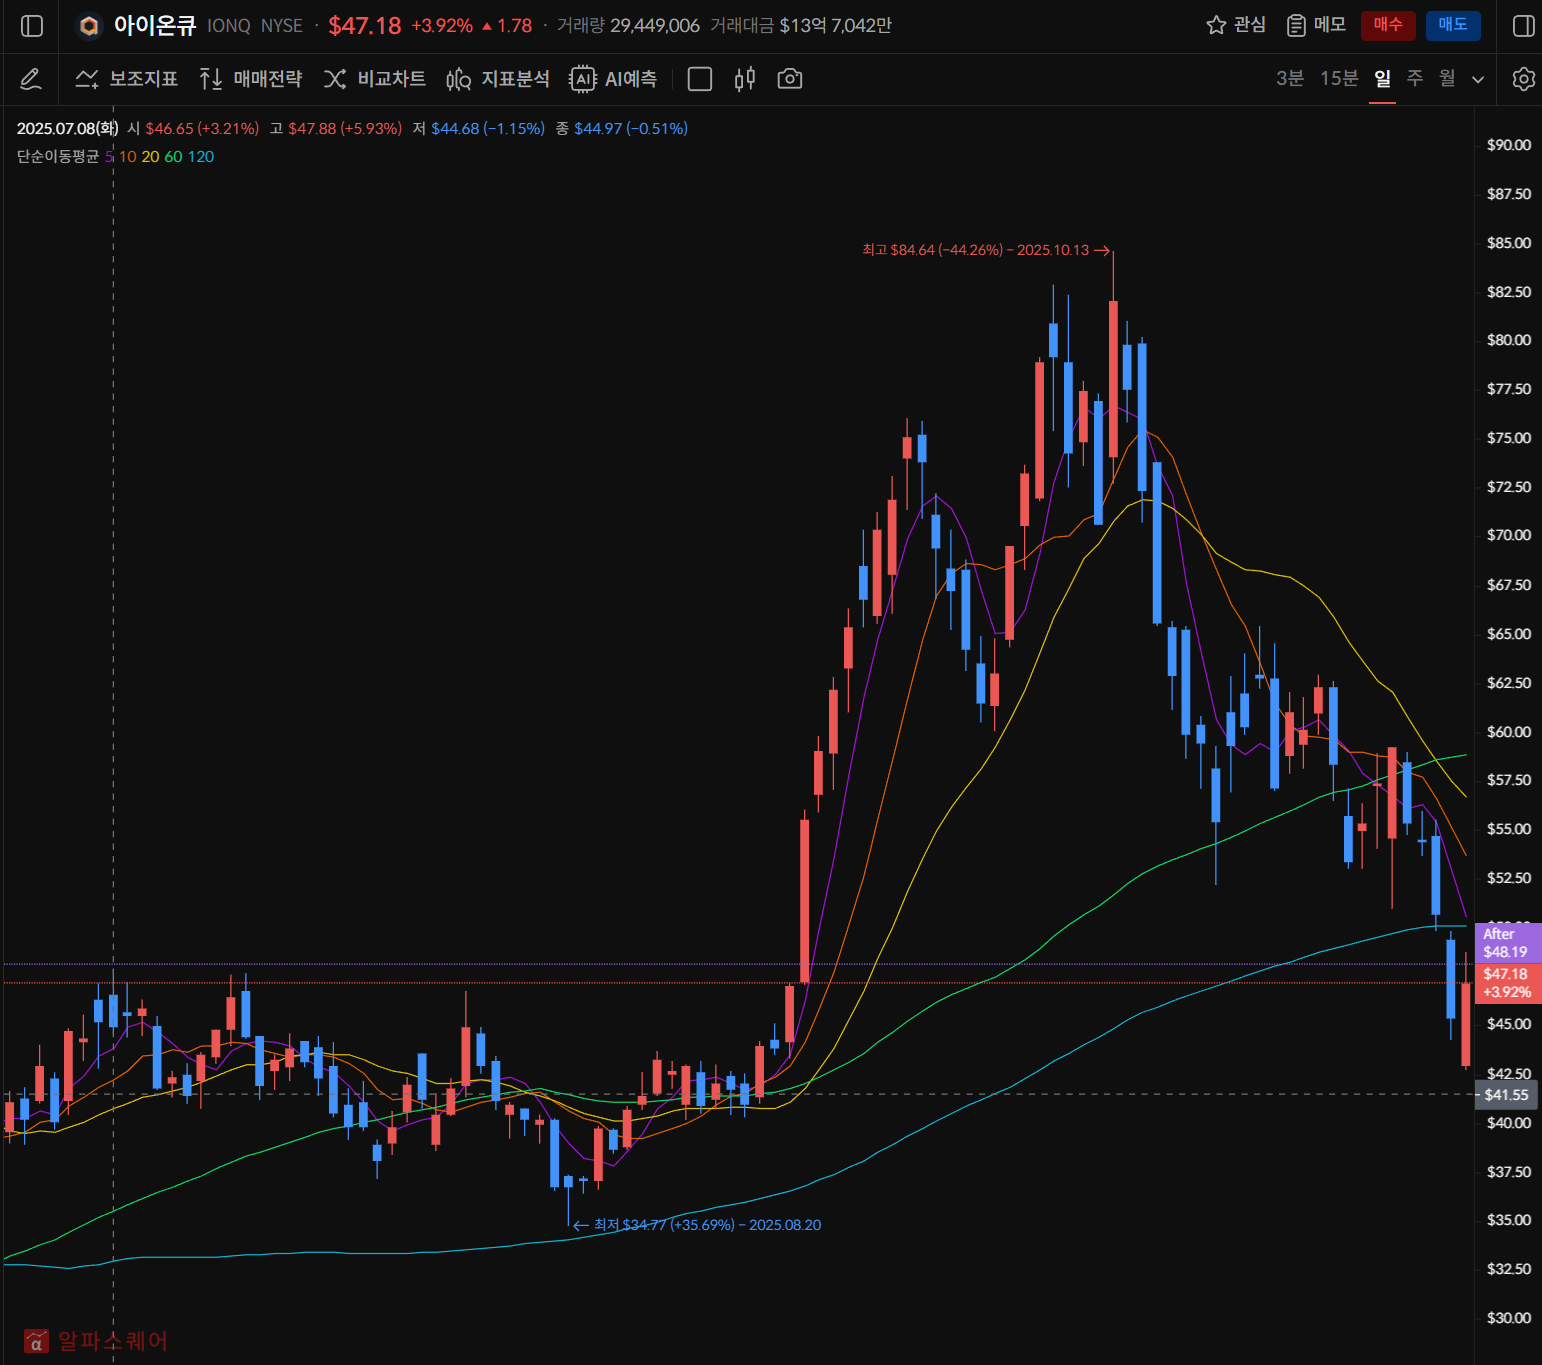Toggle the left sidebar panel icon

tap(32, 26)
